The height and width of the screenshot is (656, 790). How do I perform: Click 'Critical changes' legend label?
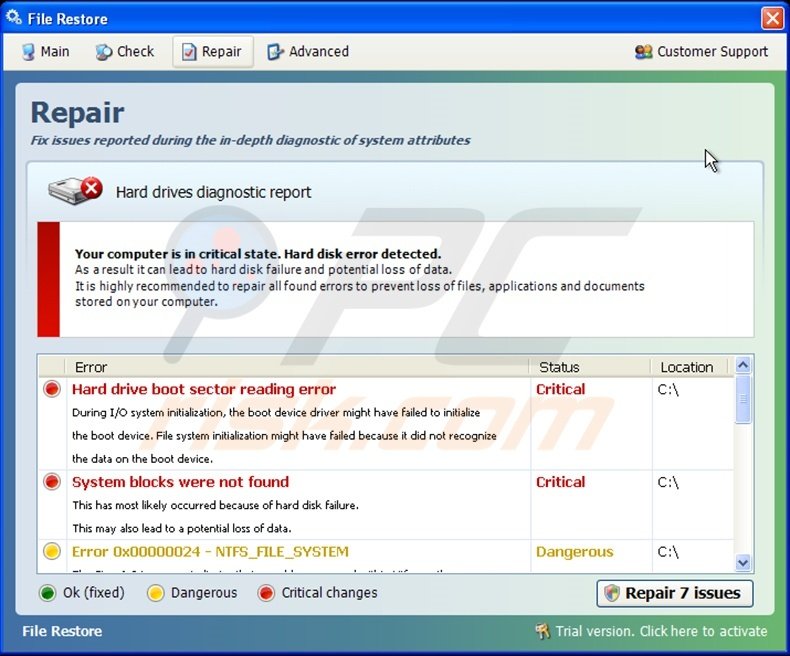click(329, 593)
